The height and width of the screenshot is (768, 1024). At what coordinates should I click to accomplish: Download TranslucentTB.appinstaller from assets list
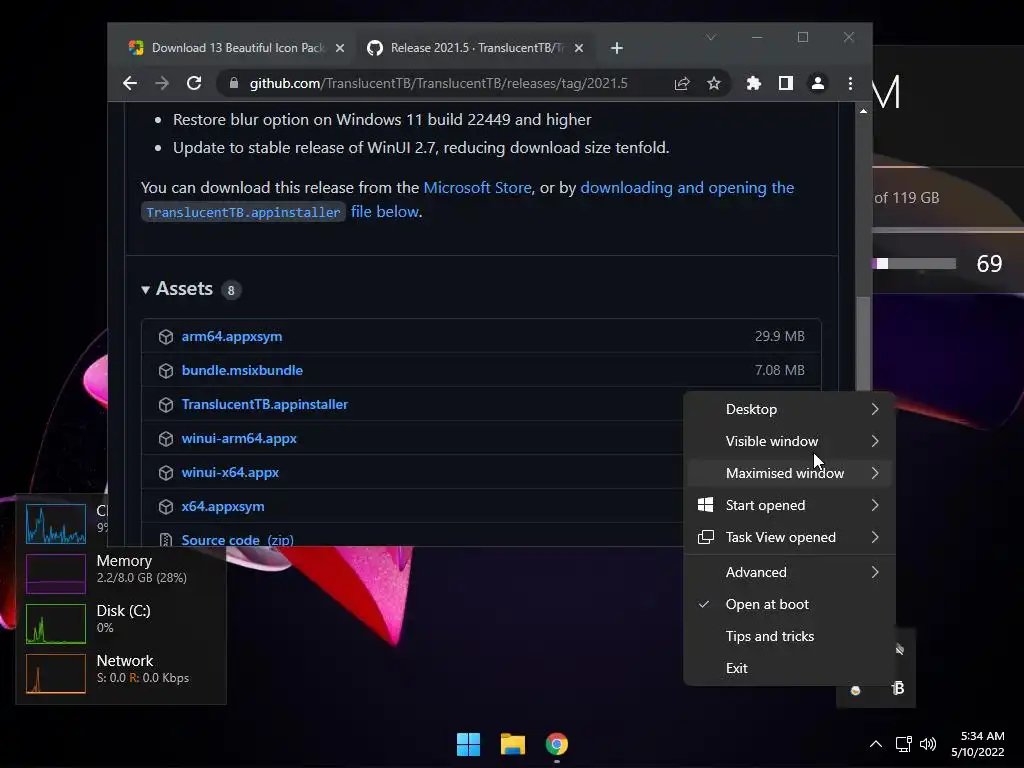click(x=264, y=404)
